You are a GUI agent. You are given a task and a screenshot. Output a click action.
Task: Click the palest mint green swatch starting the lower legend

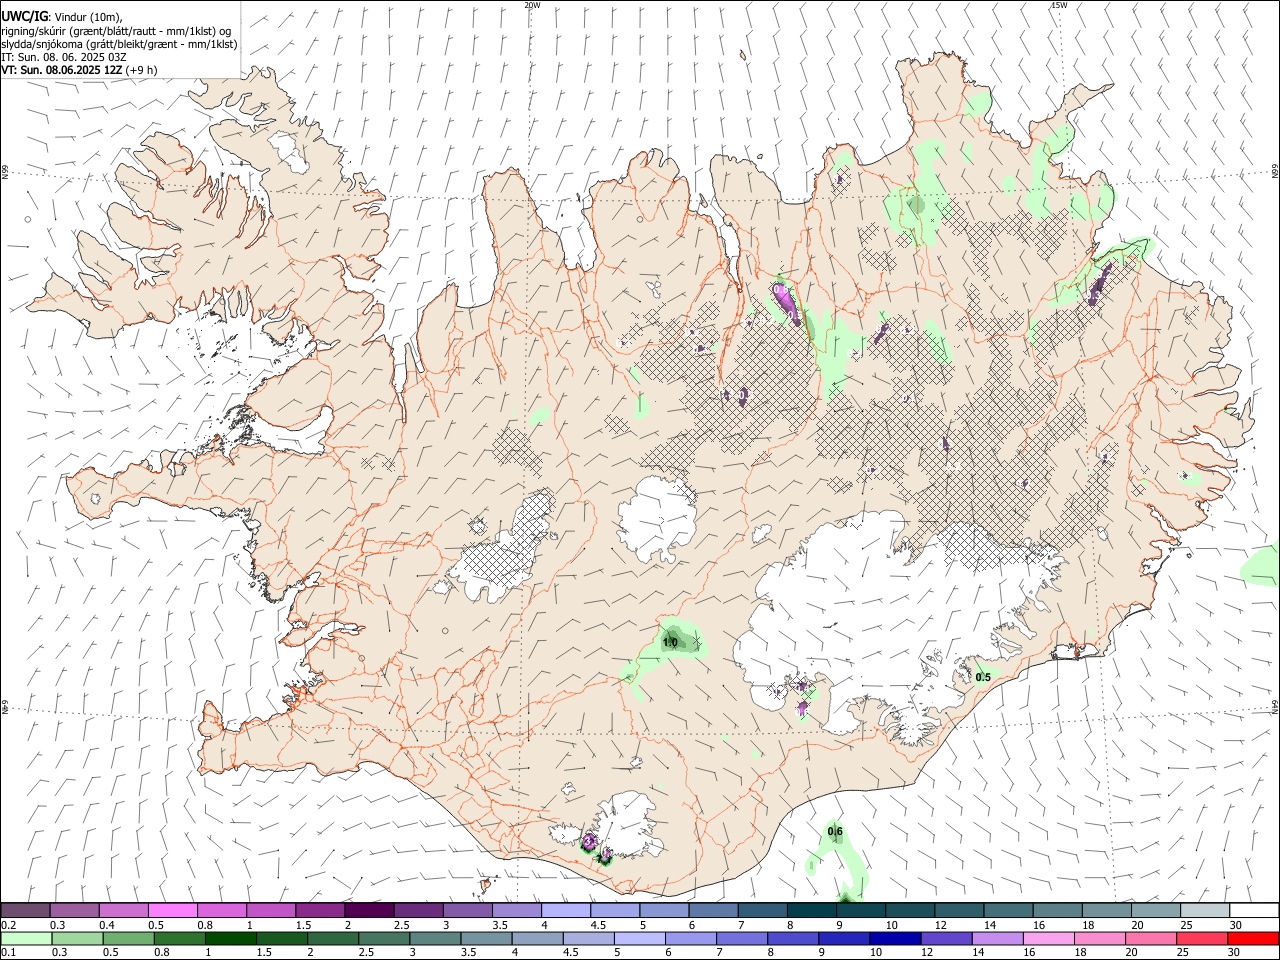[x=25, y=939]
